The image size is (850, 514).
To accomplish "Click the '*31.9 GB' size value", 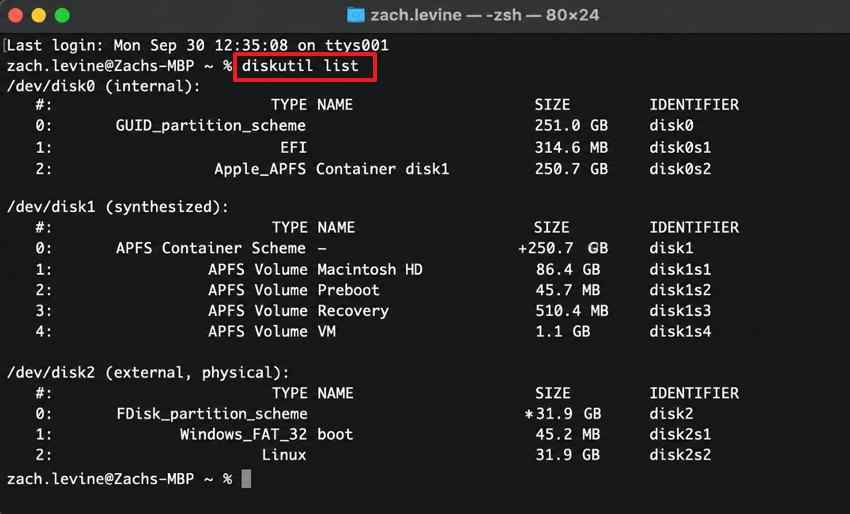I will click(563, 414).
